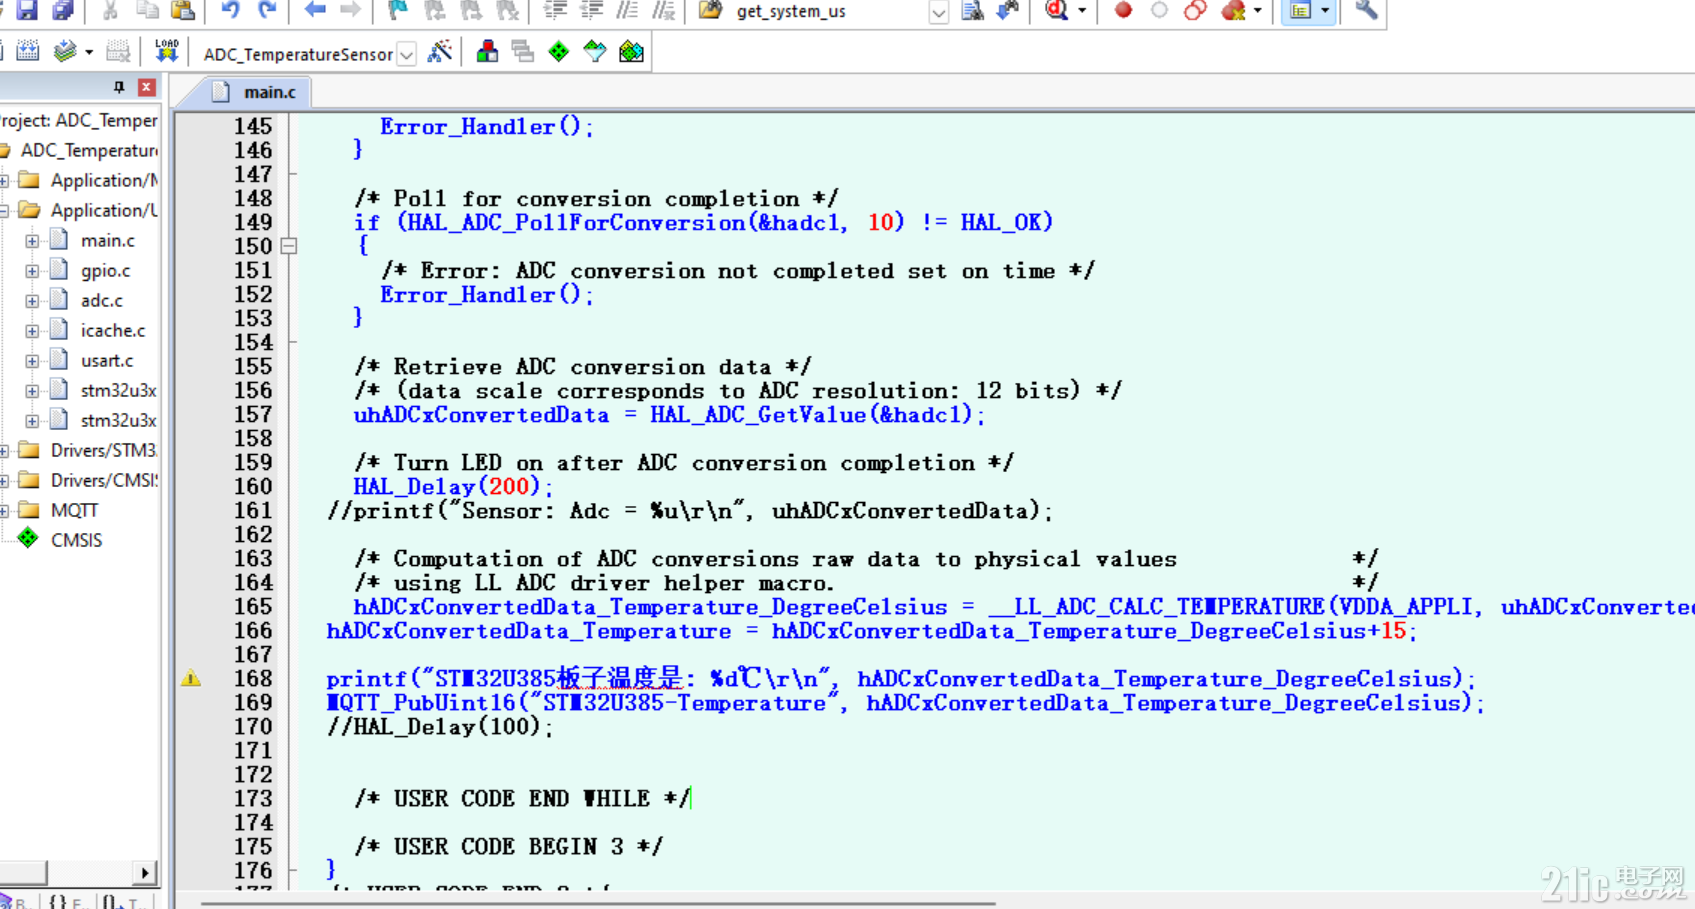
Task: Expand the main.c tree node
Action: [32, 241]
